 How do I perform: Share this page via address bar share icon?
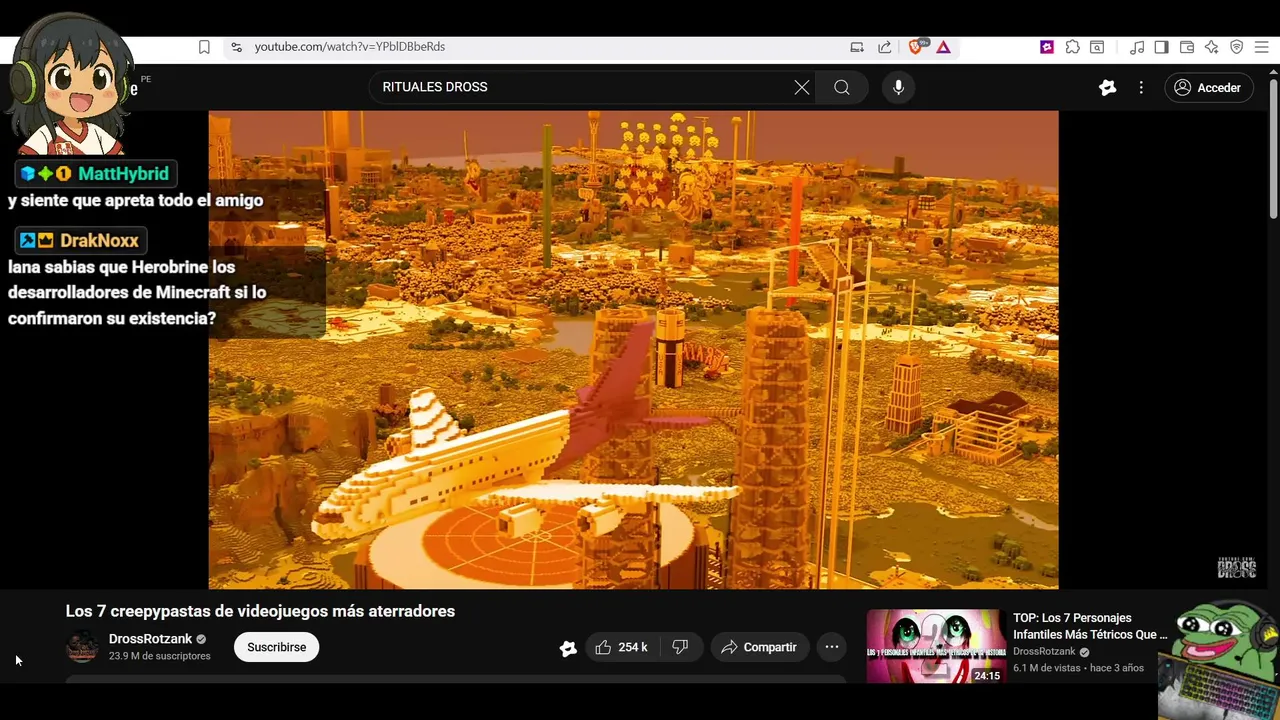885,47
